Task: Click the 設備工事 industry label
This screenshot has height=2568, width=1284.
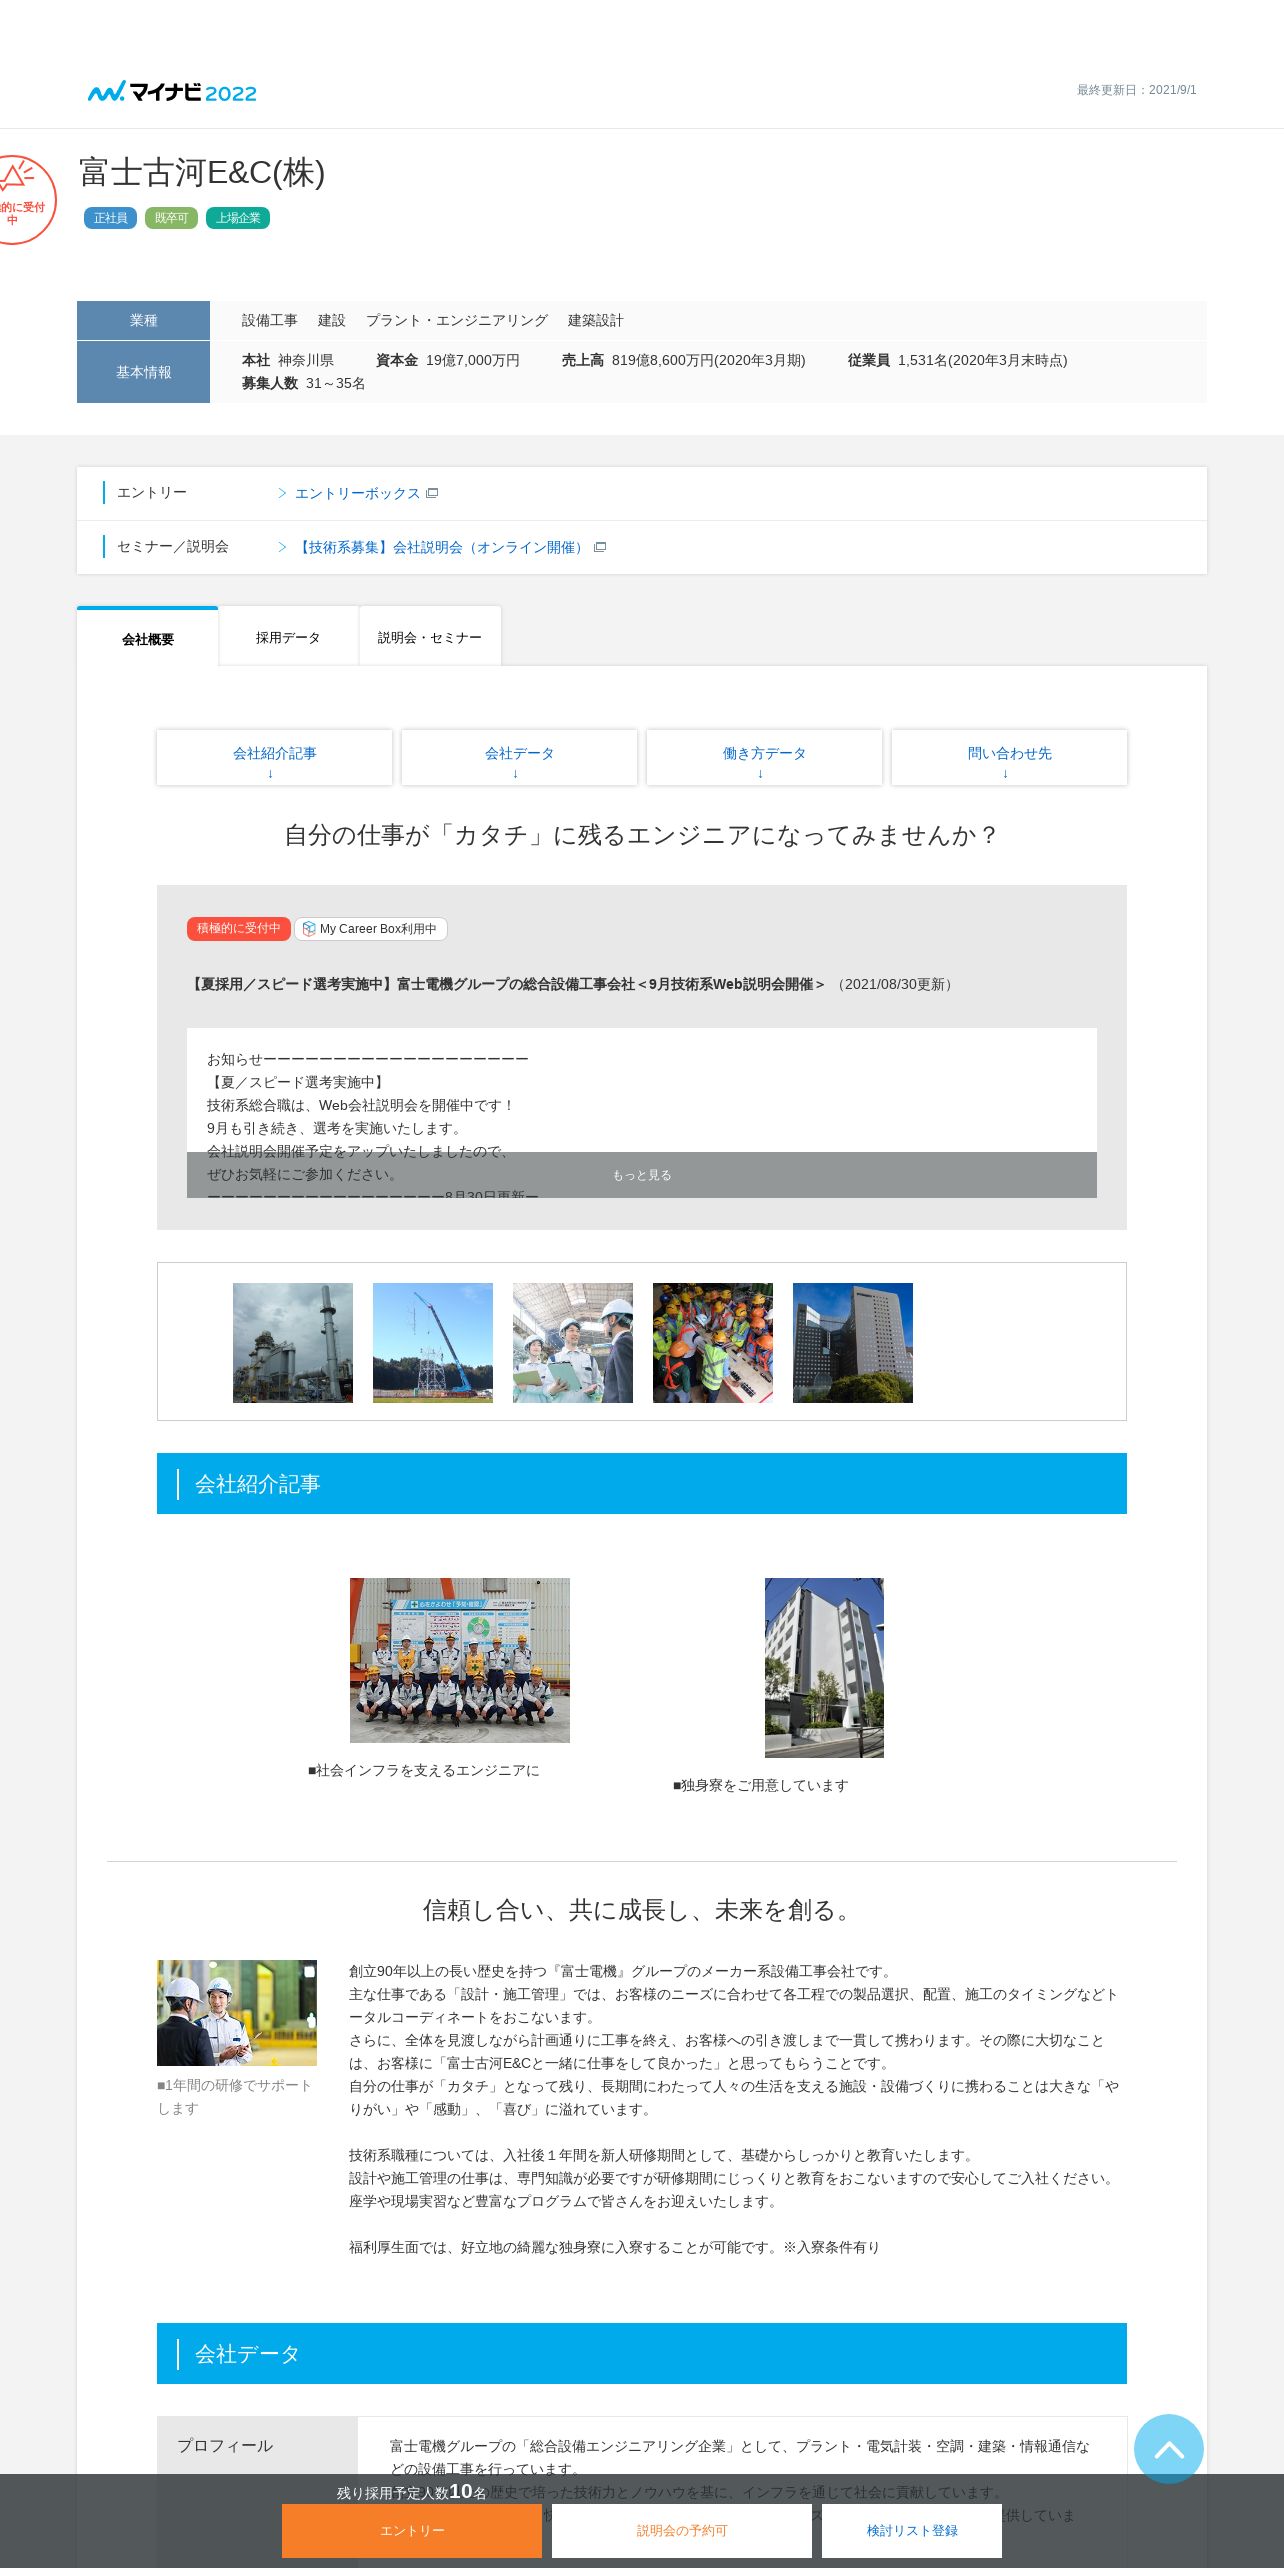Action: pos(270,320)
